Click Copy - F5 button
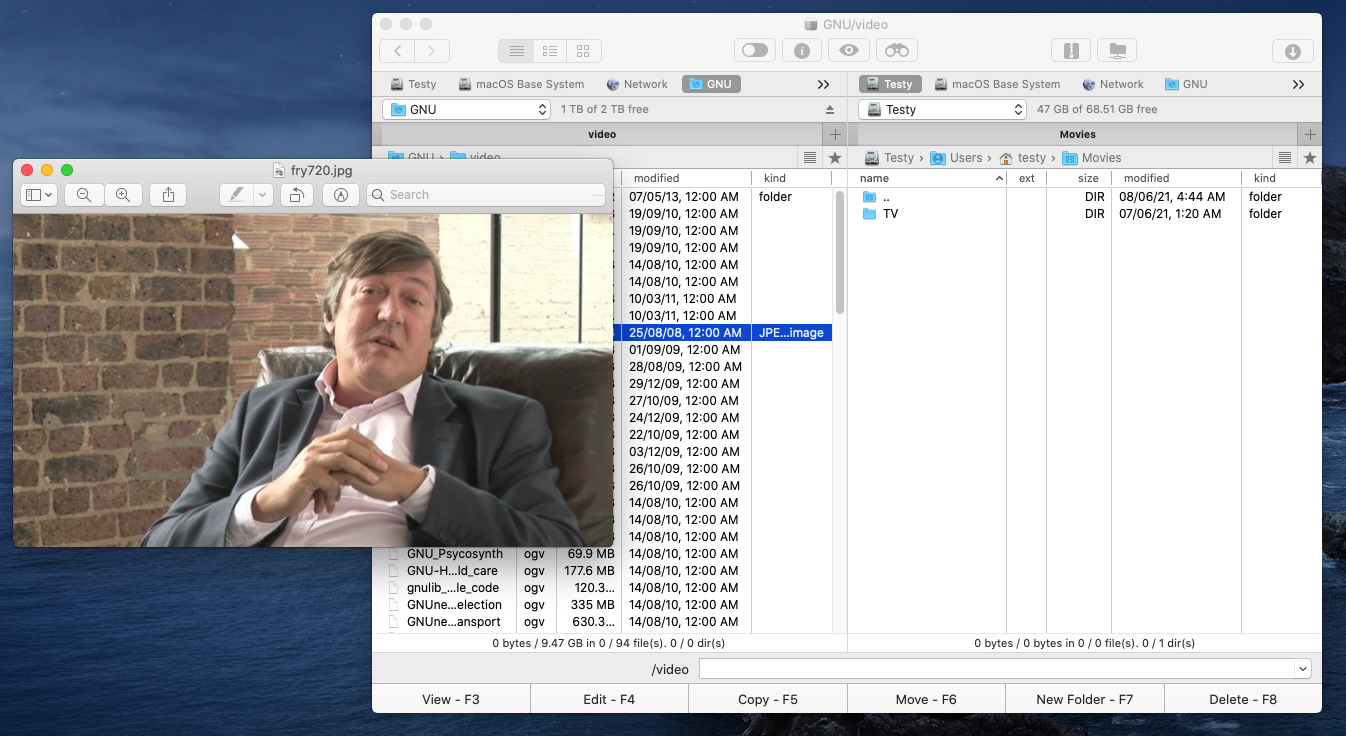 [768, 699]
